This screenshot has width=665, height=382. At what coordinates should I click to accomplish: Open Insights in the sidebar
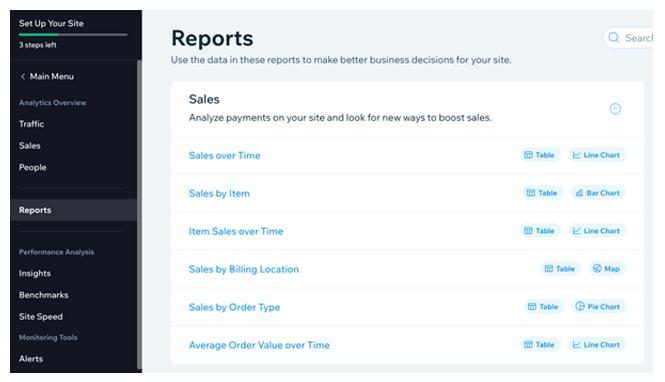(x=35, y=273)
